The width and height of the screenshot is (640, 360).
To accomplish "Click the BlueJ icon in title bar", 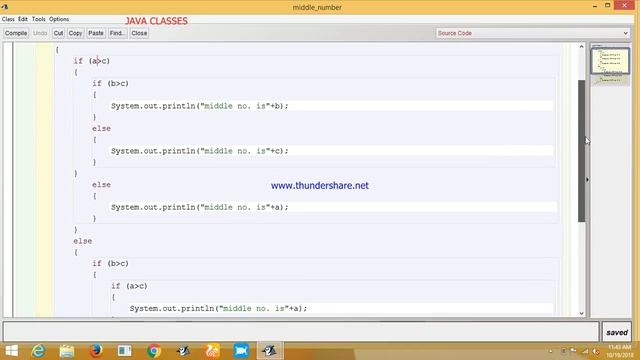I will pyautogui.click(x=5, y=7).
